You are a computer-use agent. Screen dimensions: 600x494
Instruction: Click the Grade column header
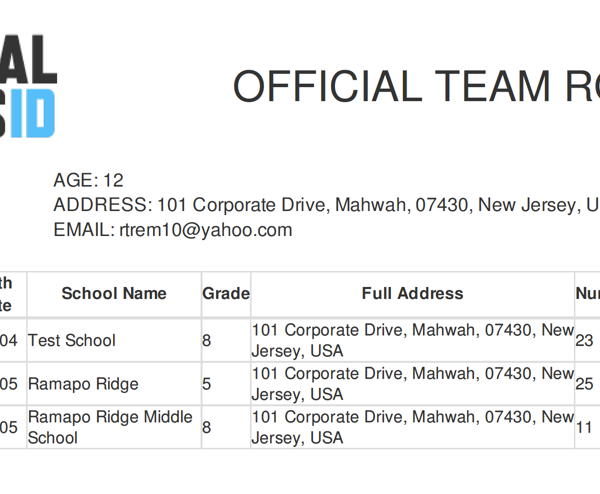click(226, 294)
